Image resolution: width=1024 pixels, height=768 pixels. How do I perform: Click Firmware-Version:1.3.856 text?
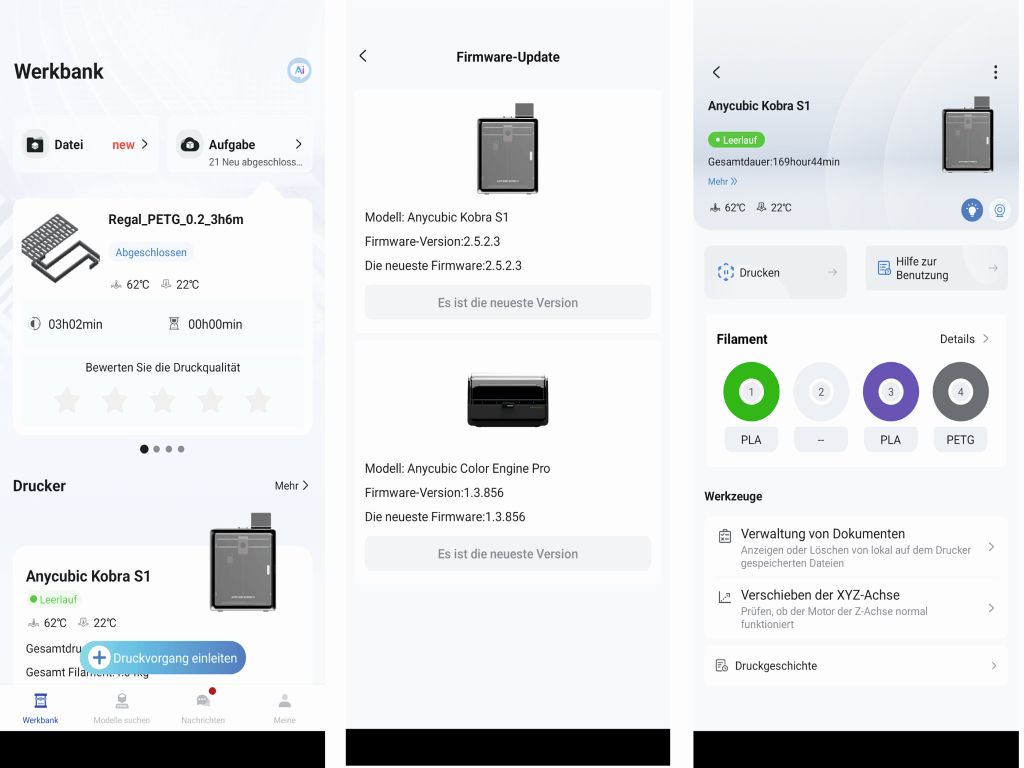click(434, 493)
